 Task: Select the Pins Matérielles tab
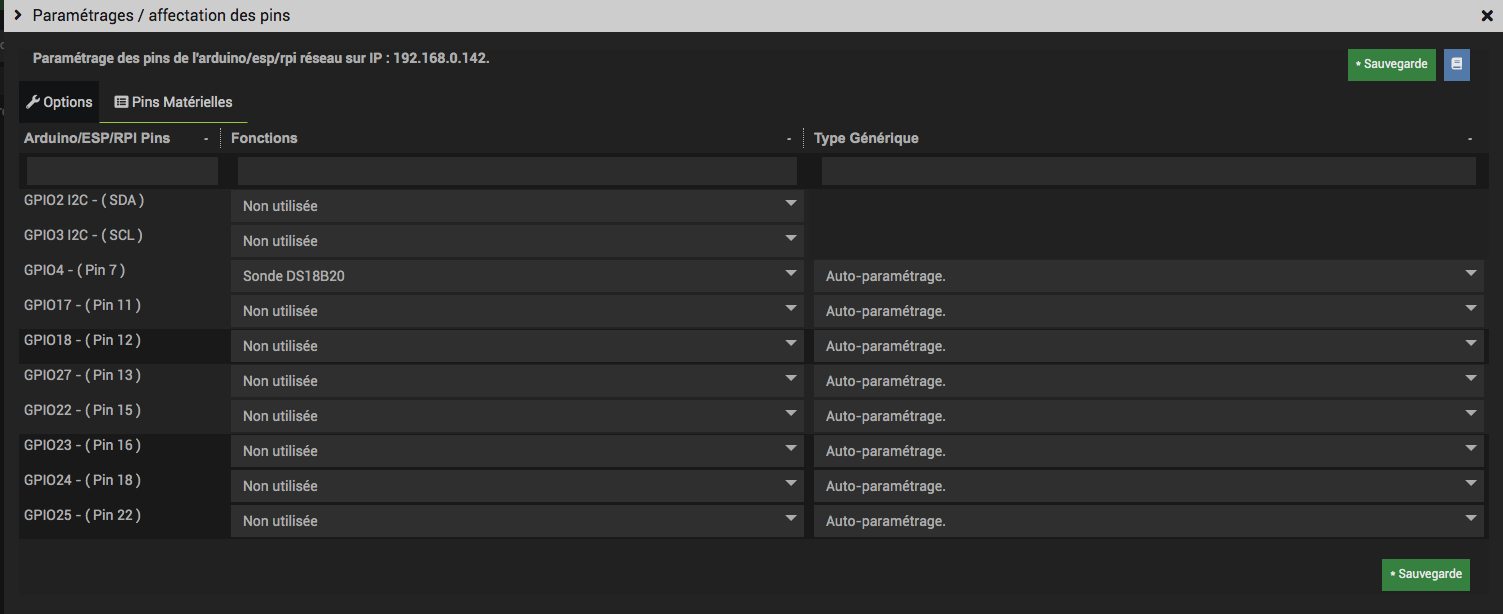(173, 102)
